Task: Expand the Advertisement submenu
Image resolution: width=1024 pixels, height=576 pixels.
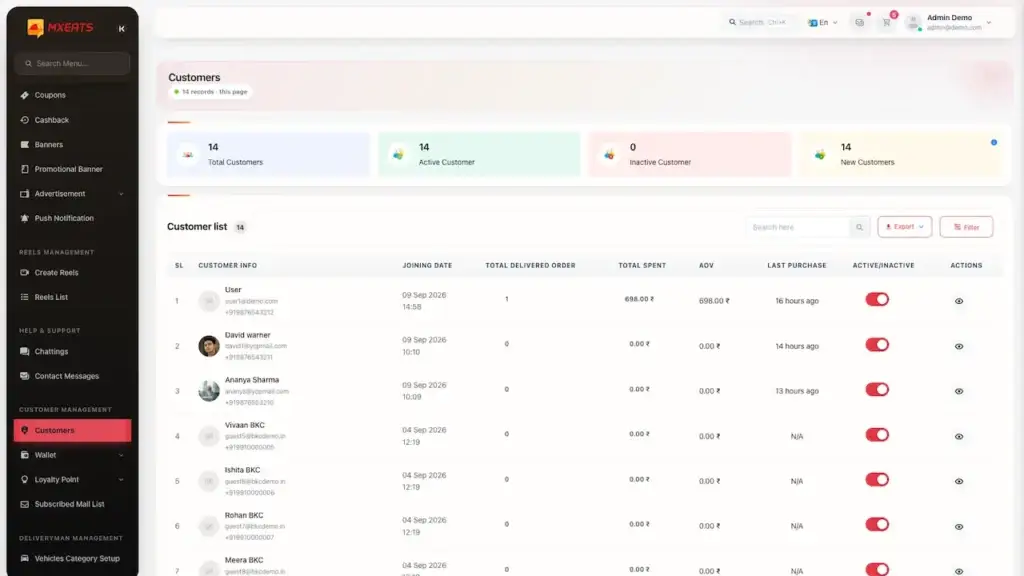Action: point(121,194)
